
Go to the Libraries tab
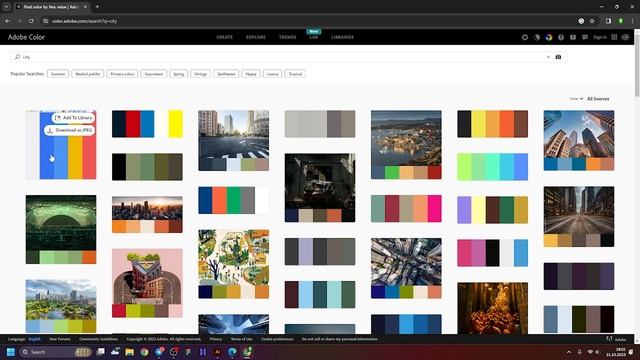pyautogui.click(x=342, y=37)
